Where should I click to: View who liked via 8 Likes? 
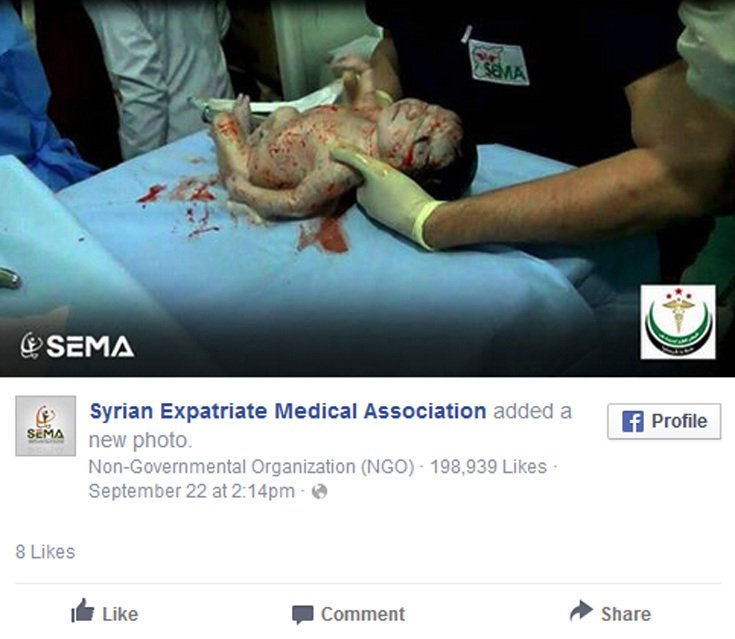pos(45,552)
